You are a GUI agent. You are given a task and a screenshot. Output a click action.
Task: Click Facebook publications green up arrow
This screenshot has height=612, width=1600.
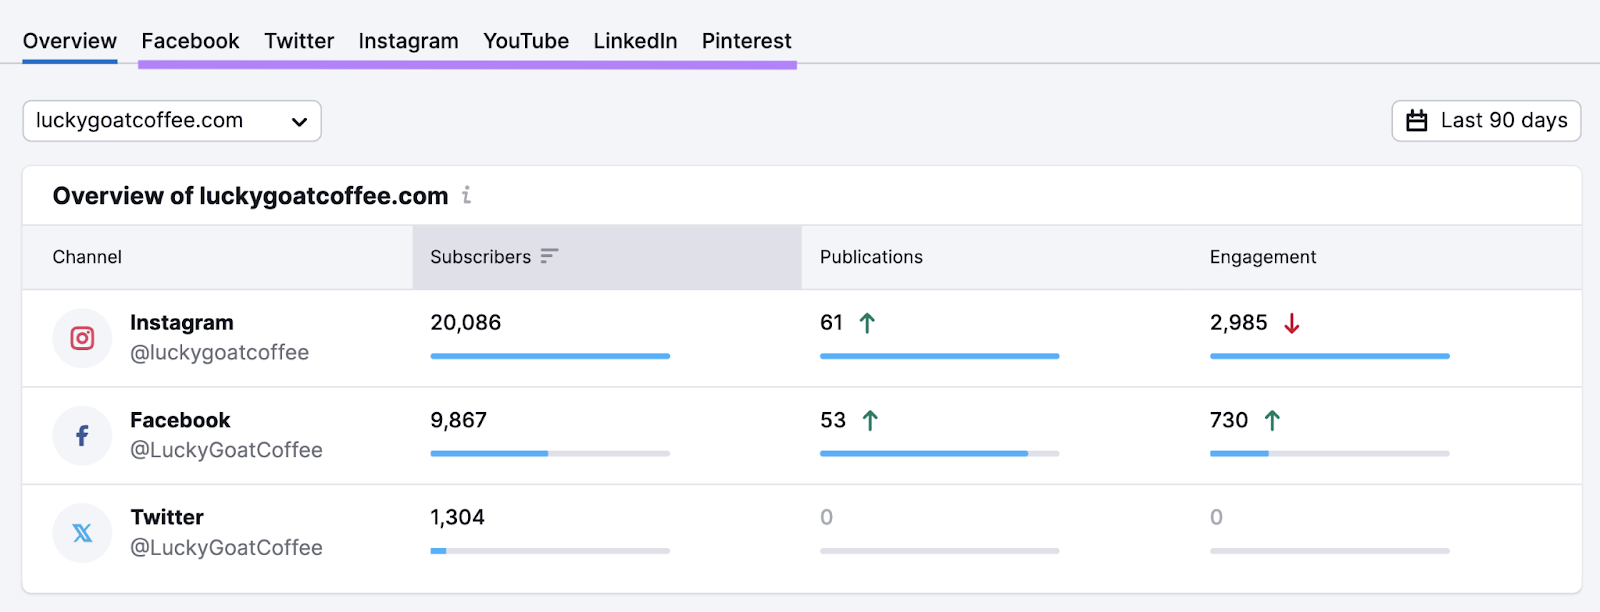pyautogui.click(x=870, y=421)
